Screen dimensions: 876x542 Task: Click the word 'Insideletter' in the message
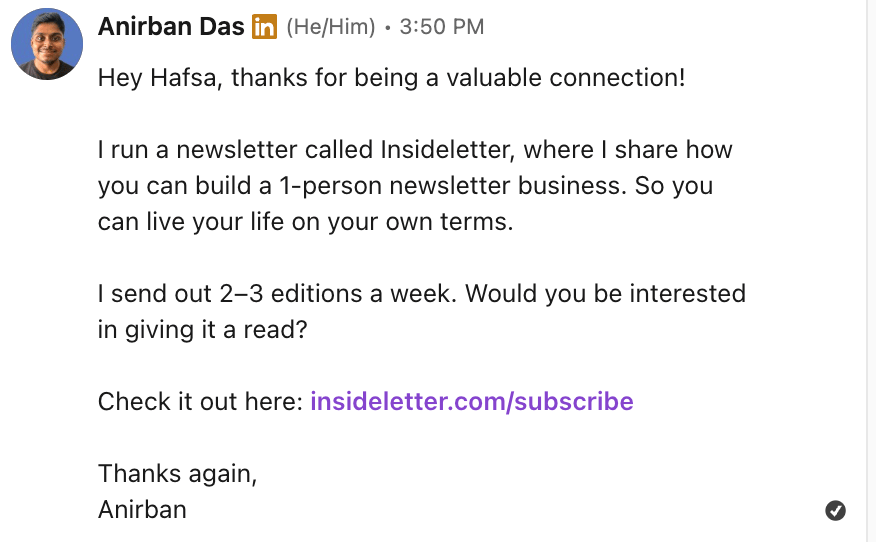pos(447,150)
